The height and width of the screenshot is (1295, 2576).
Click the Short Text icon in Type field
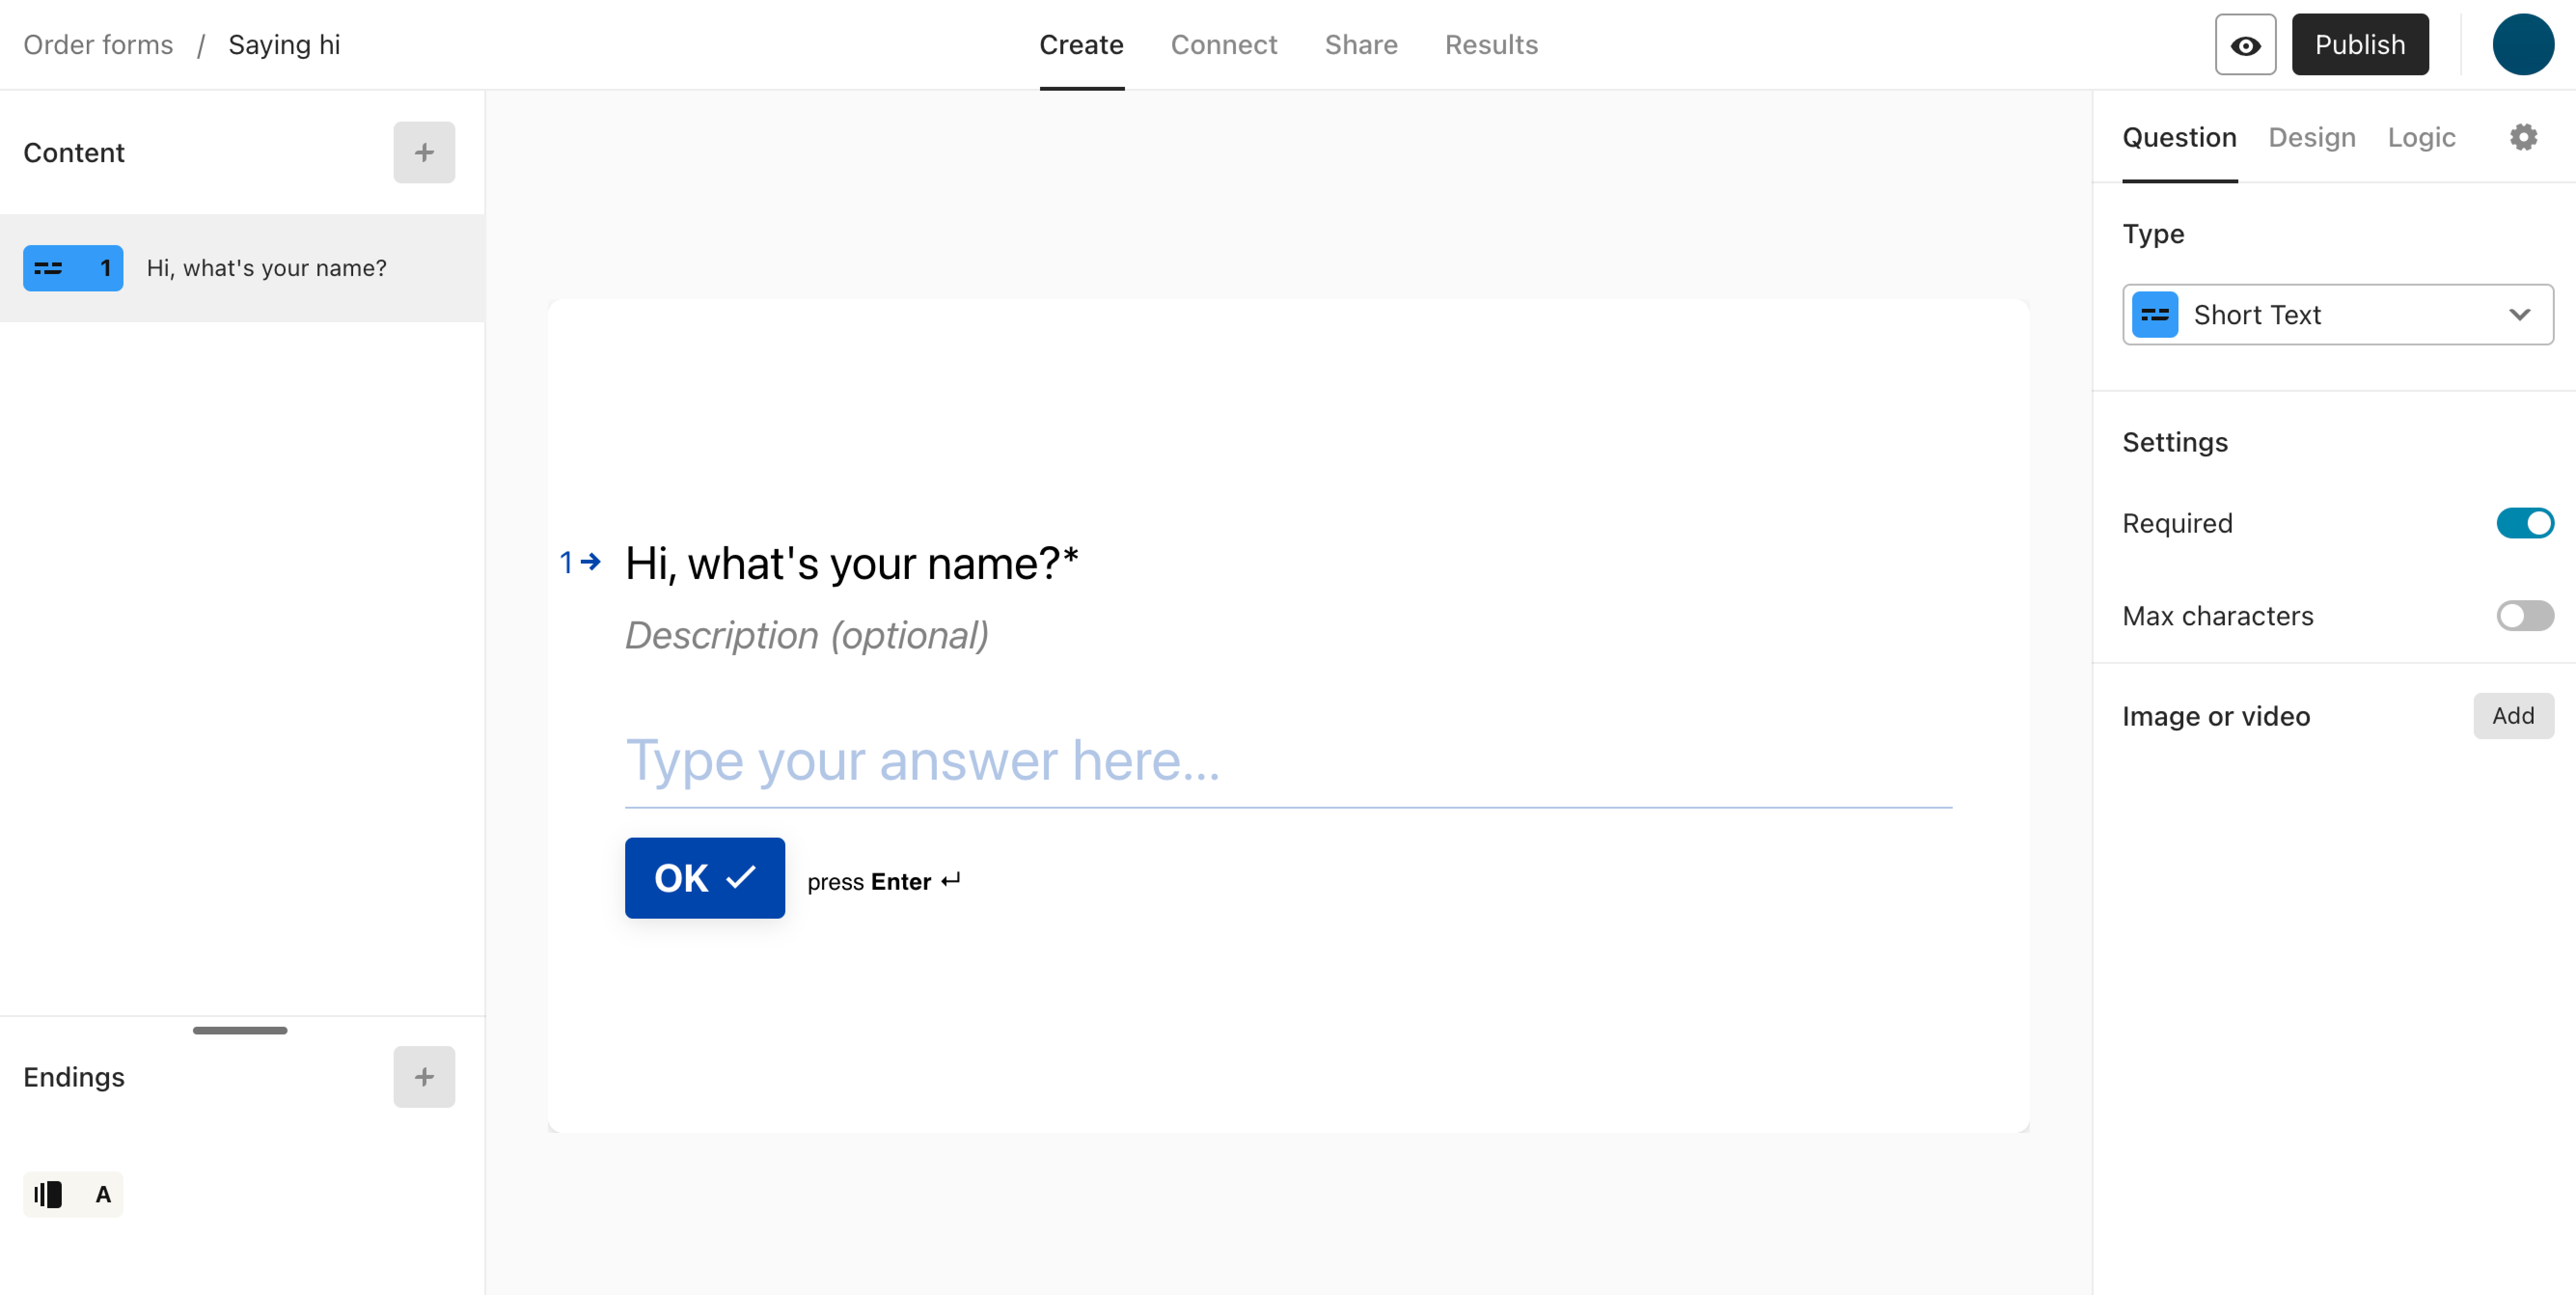click(x=2155, y=315)
